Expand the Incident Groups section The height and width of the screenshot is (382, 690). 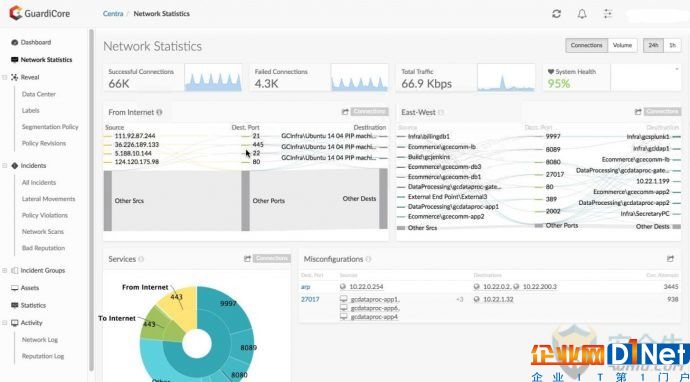[5, 270]
